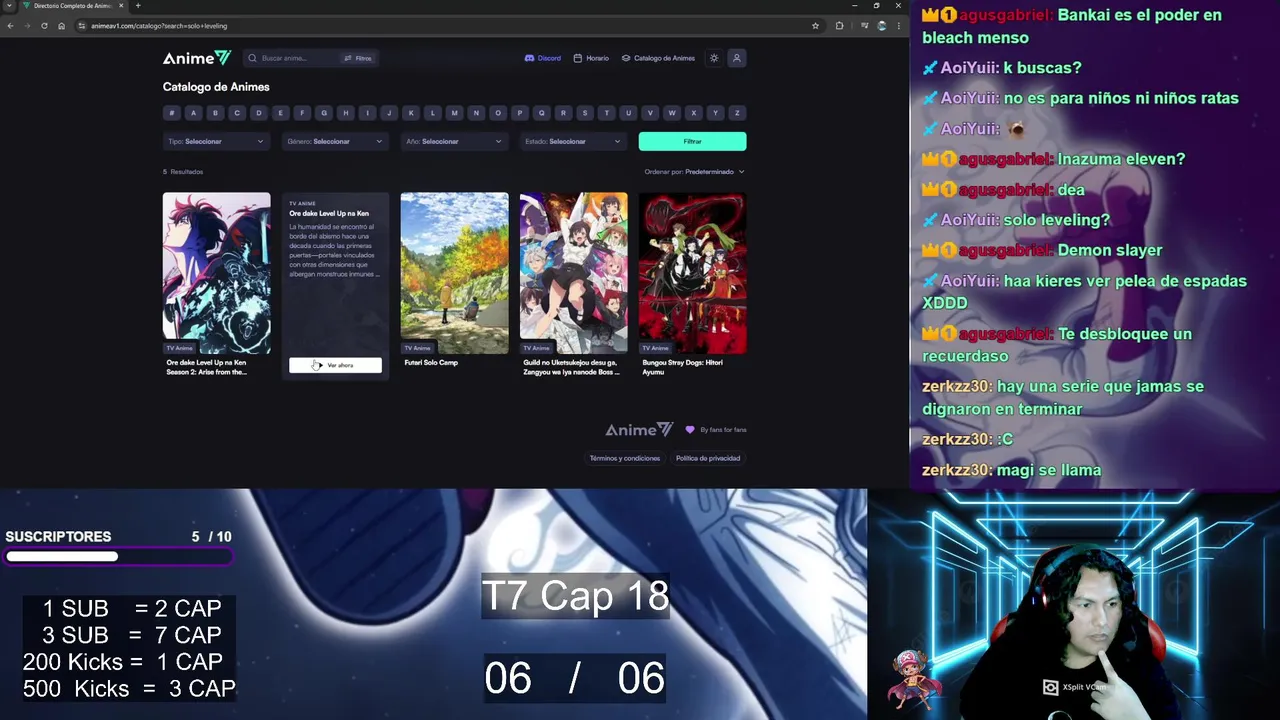The height and width of the screenshot is (720, 1280).
Task: Click the Ver ahora button
Action: pyautogui.click(x=335, y=365)
